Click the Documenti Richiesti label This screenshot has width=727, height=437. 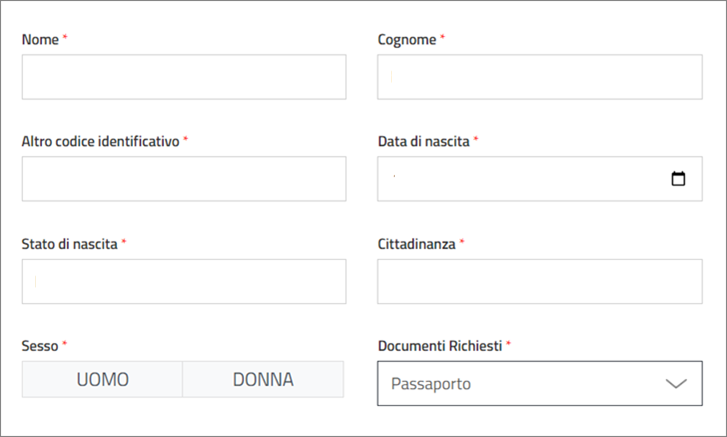tap(439, 345)
